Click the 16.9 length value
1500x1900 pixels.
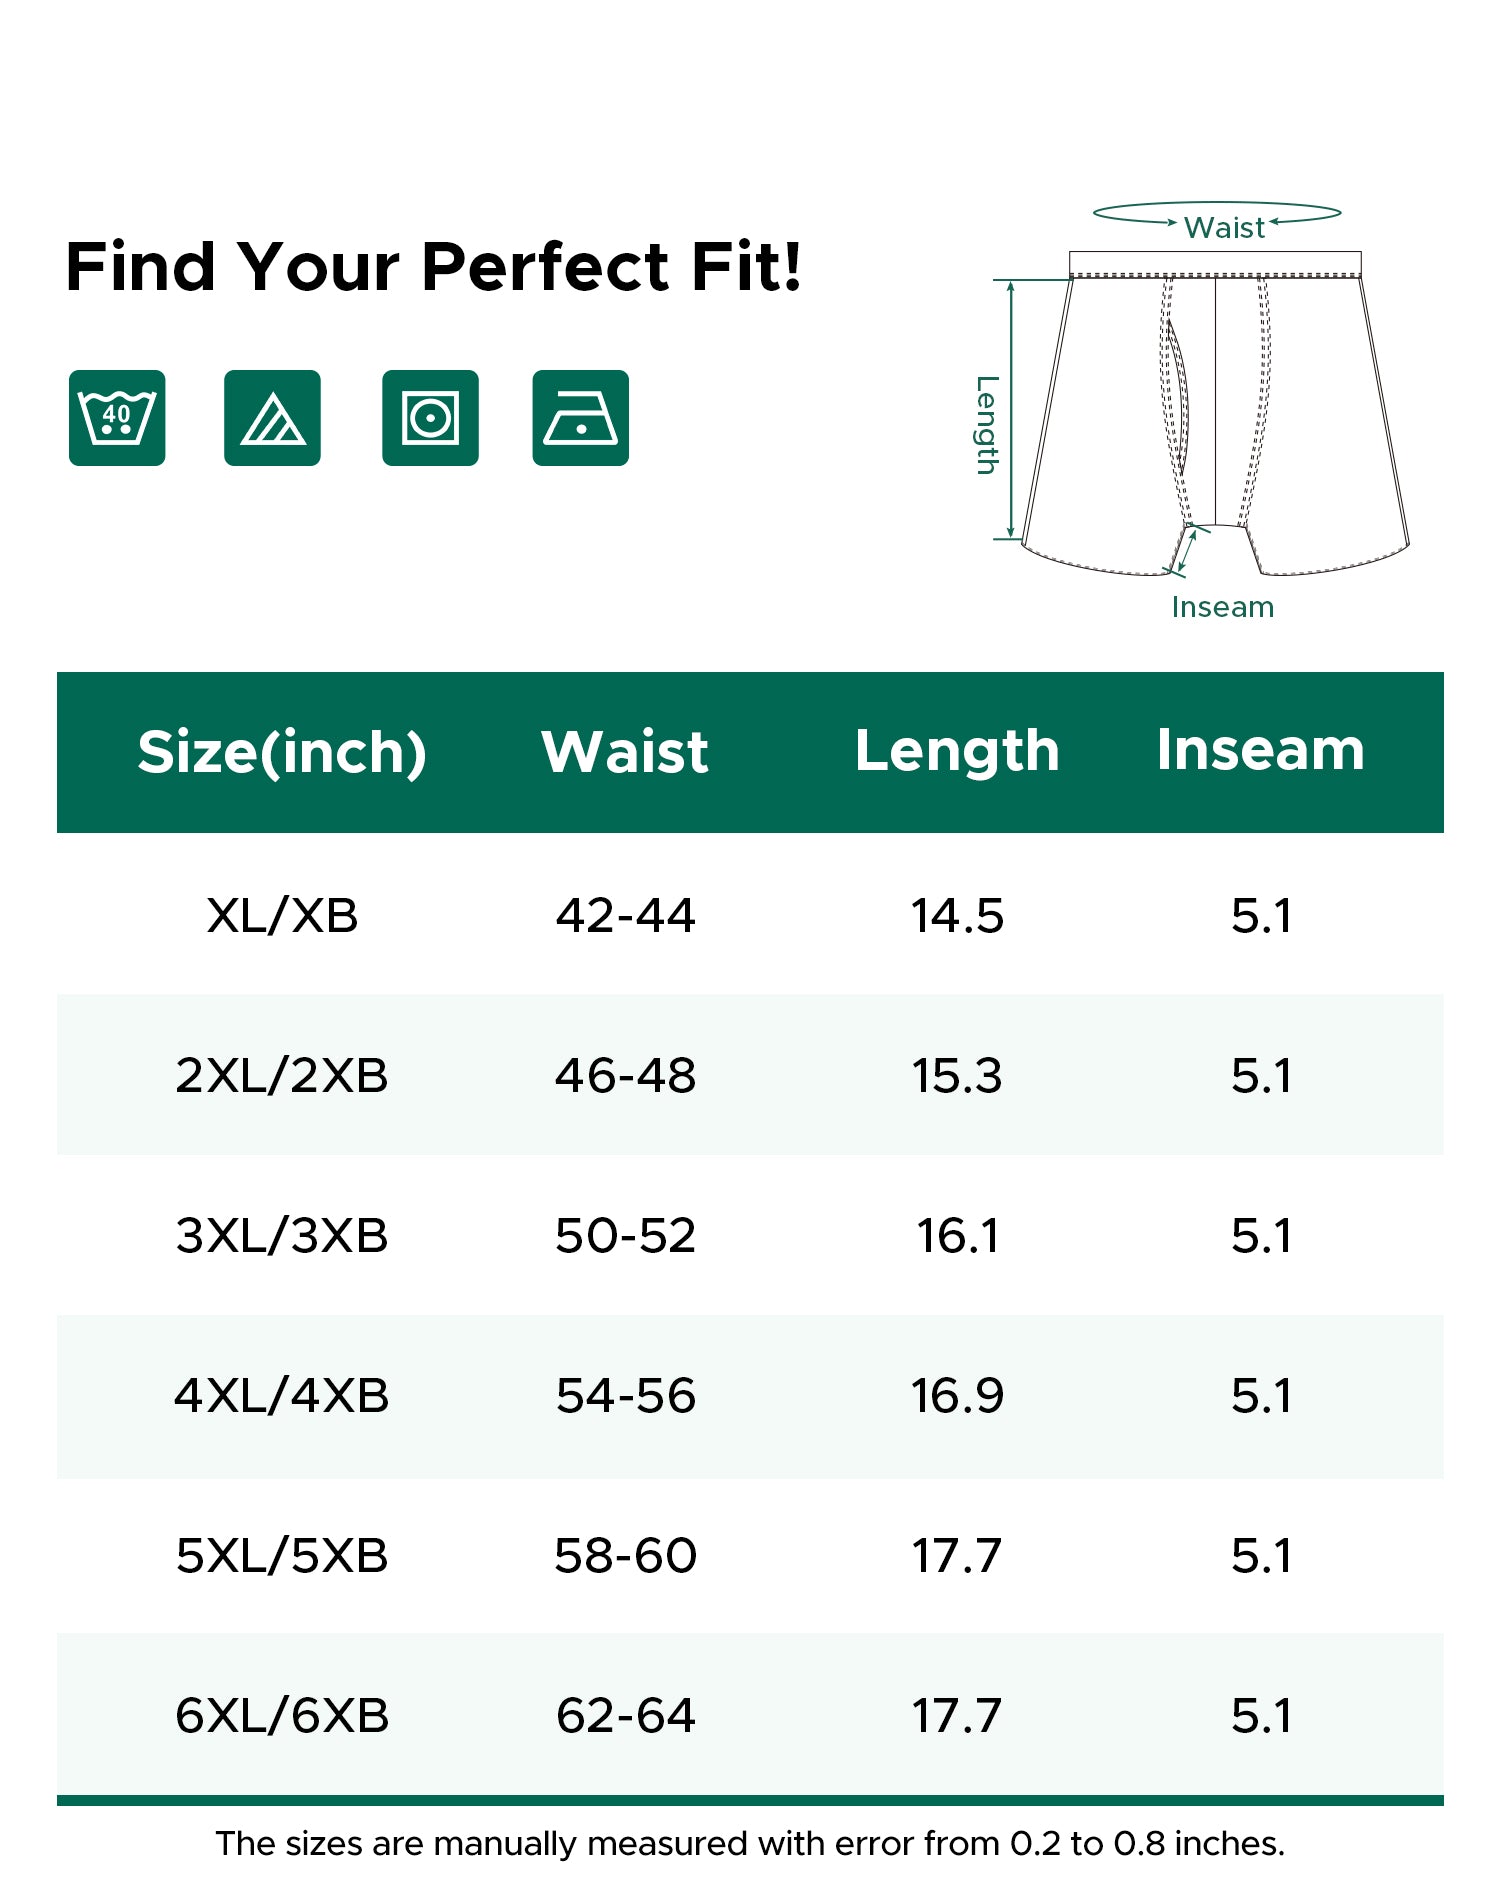pos(957,1396)
